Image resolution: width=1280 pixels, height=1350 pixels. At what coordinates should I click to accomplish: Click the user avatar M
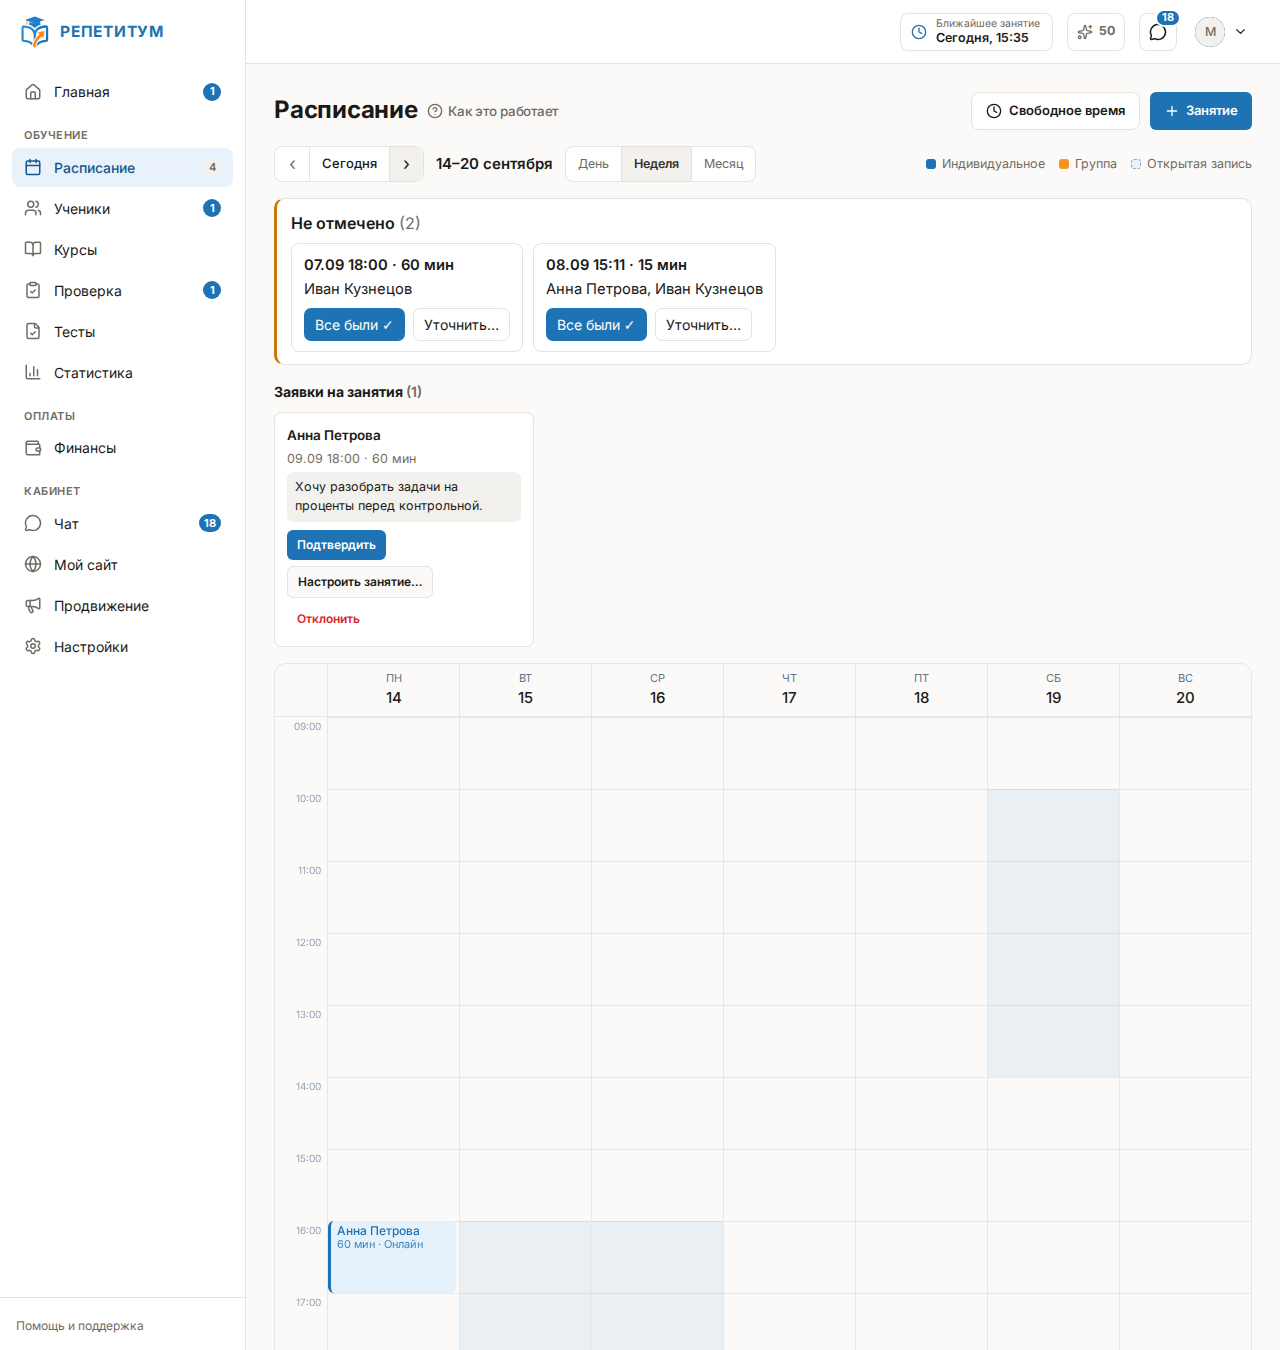1210,32
